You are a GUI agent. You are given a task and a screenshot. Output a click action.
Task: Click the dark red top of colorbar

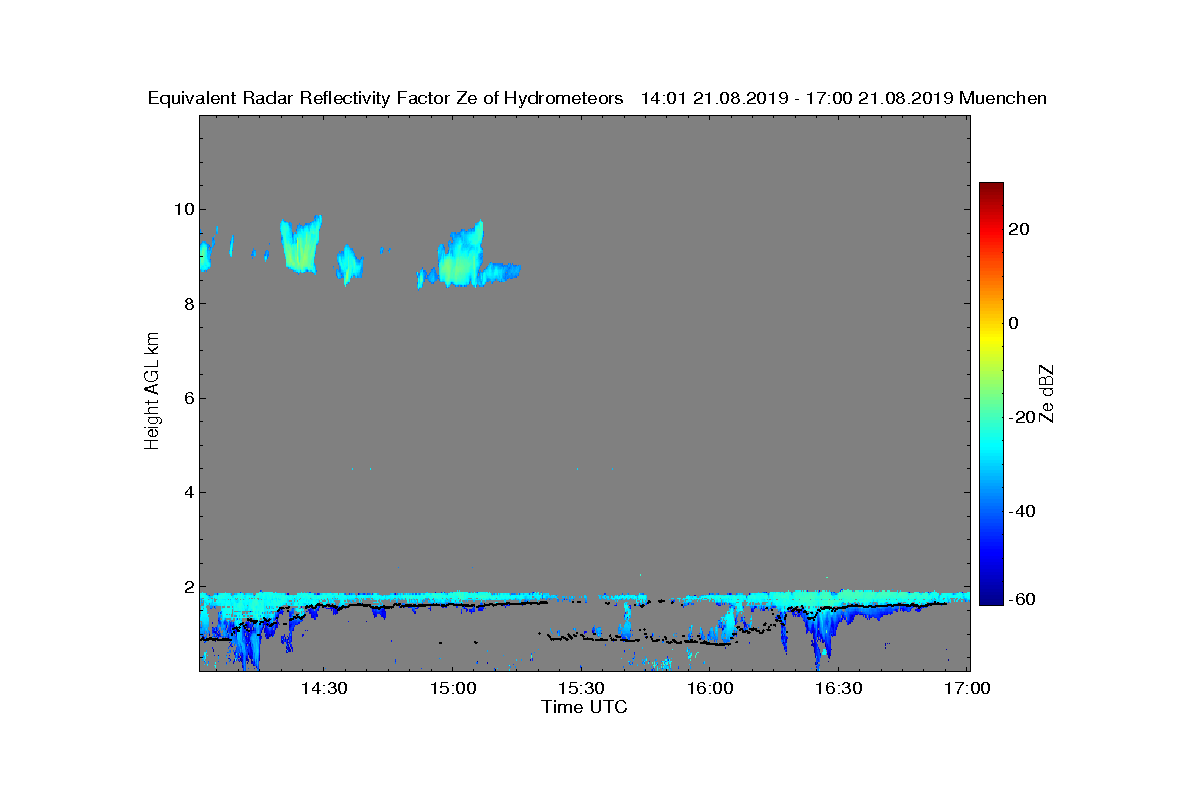(x=991, y=189)
